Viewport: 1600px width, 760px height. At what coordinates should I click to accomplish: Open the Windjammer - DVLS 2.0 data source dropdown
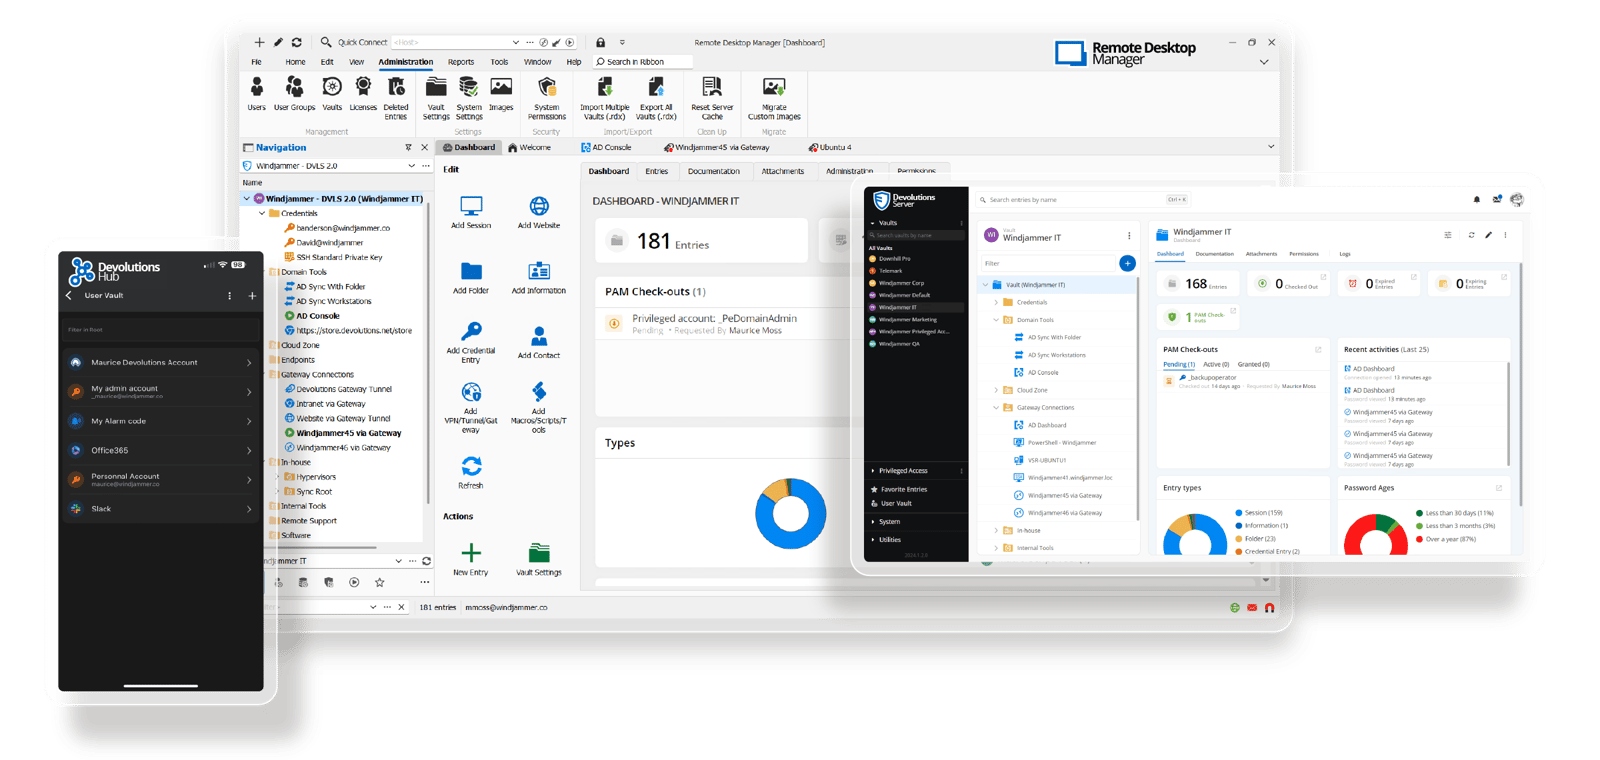coord(411,166)
